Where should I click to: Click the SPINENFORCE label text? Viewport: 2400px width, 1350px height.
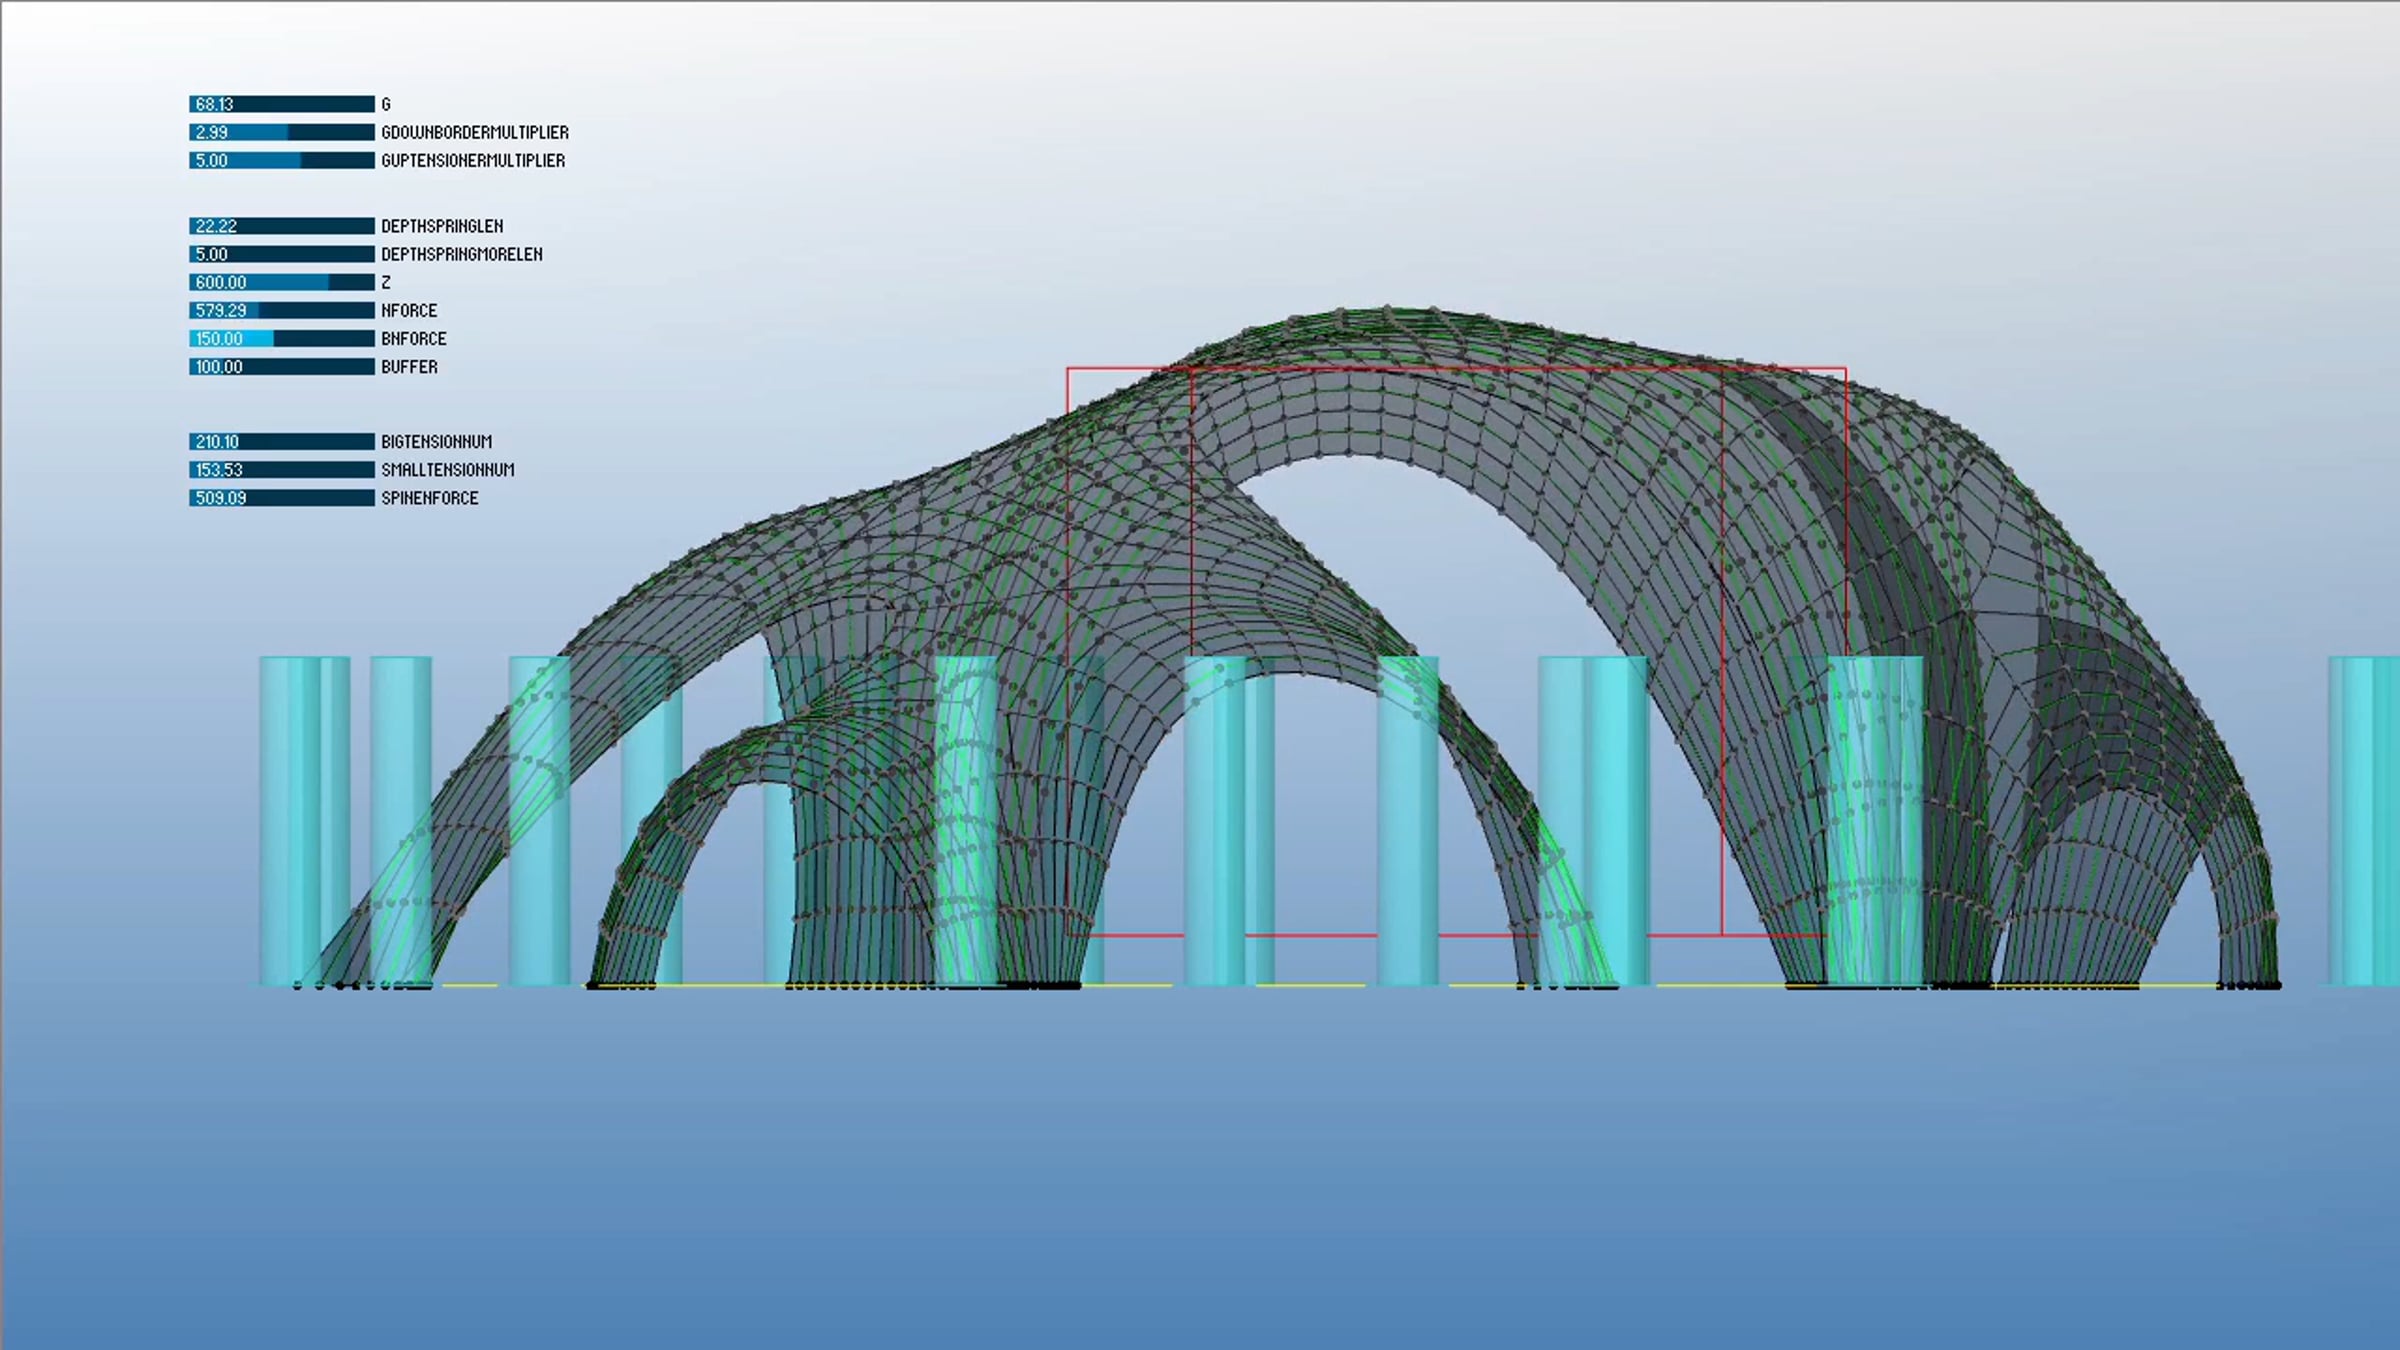pos(430,497)
